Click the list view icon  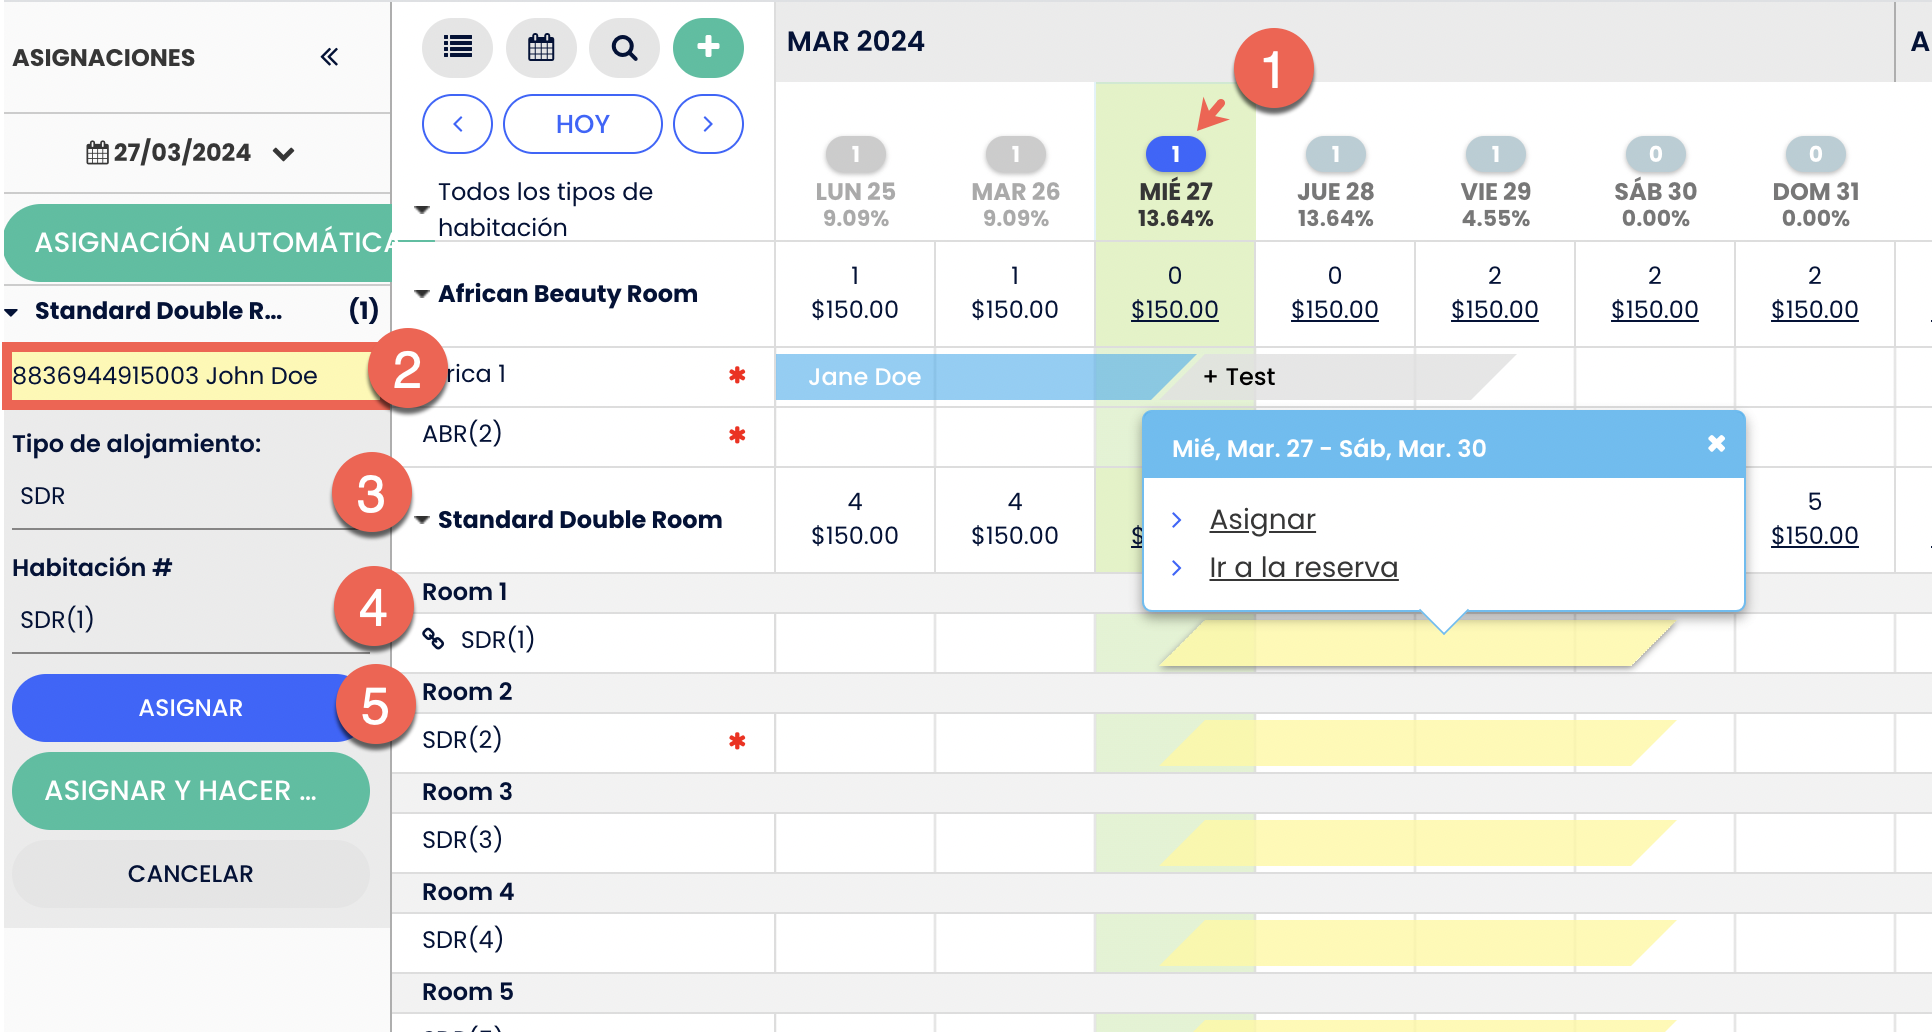point(457,47)
